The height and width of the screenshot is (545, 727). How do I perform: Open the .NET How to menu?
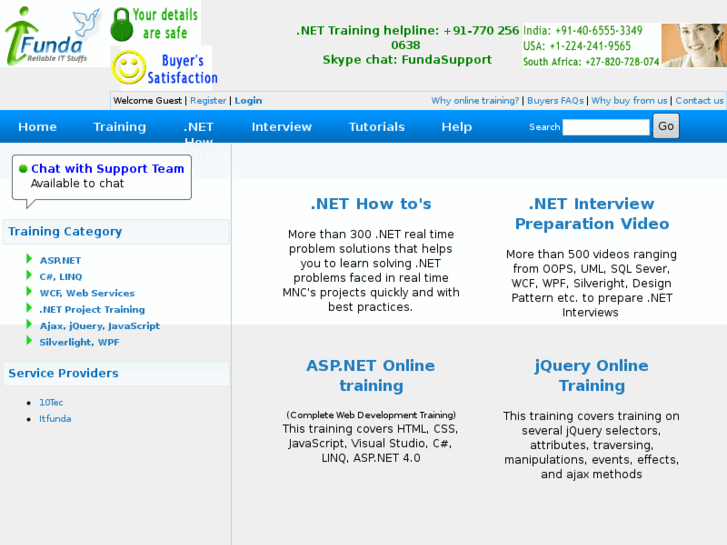(x=198, y=134)
